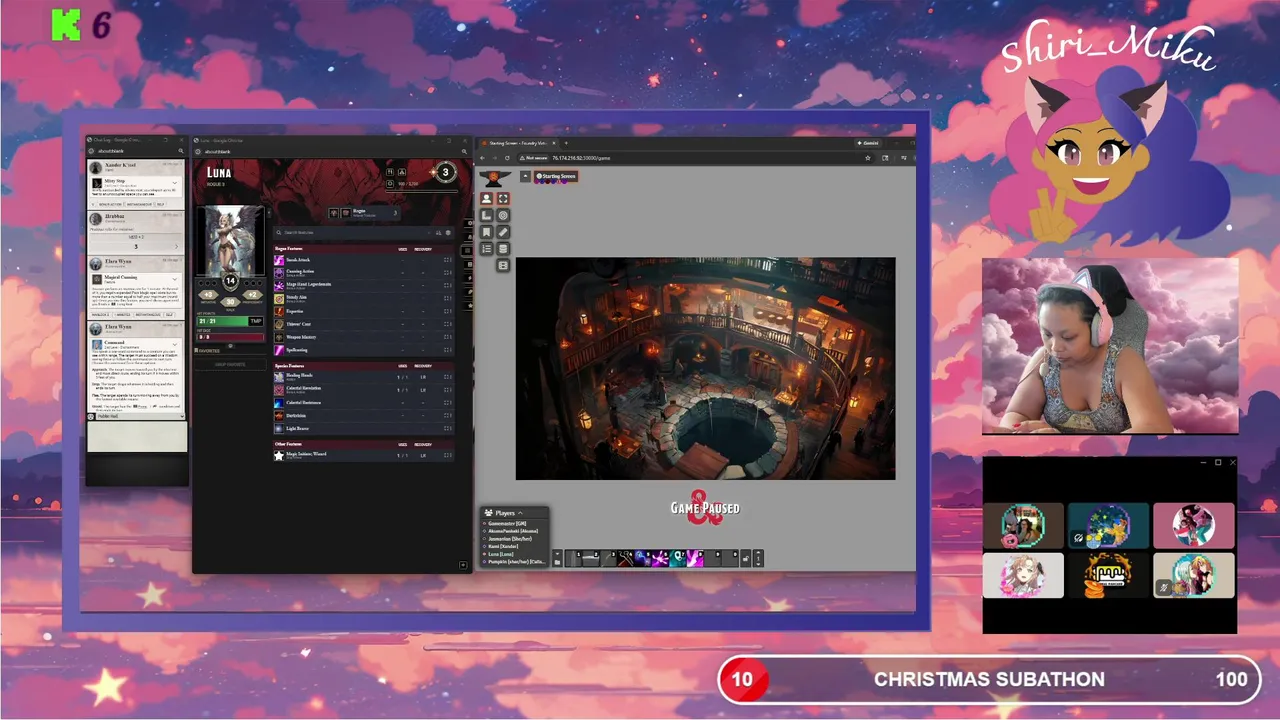Go back in the Foundry browser window
Screen dimensions: 1280x720
click(482, 158)
